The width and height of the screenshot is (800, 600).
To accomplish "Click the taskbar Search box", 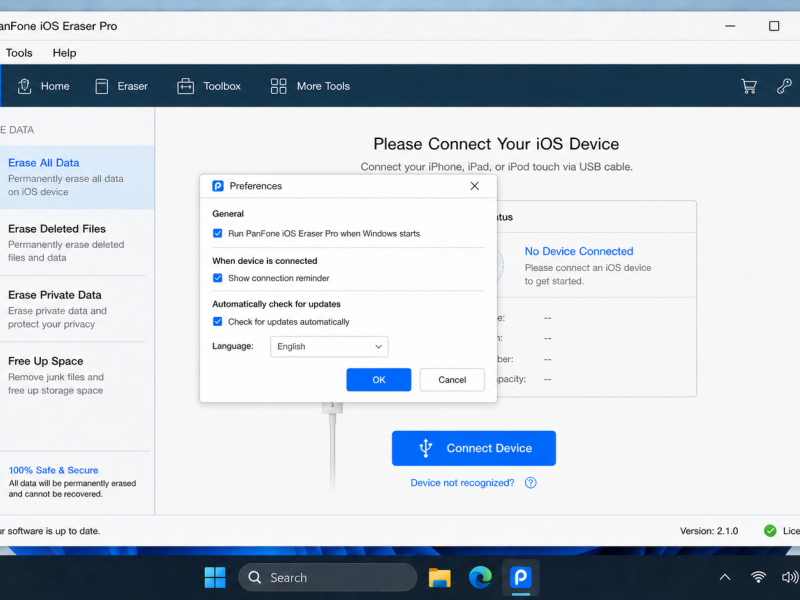I will coord(328,578).
